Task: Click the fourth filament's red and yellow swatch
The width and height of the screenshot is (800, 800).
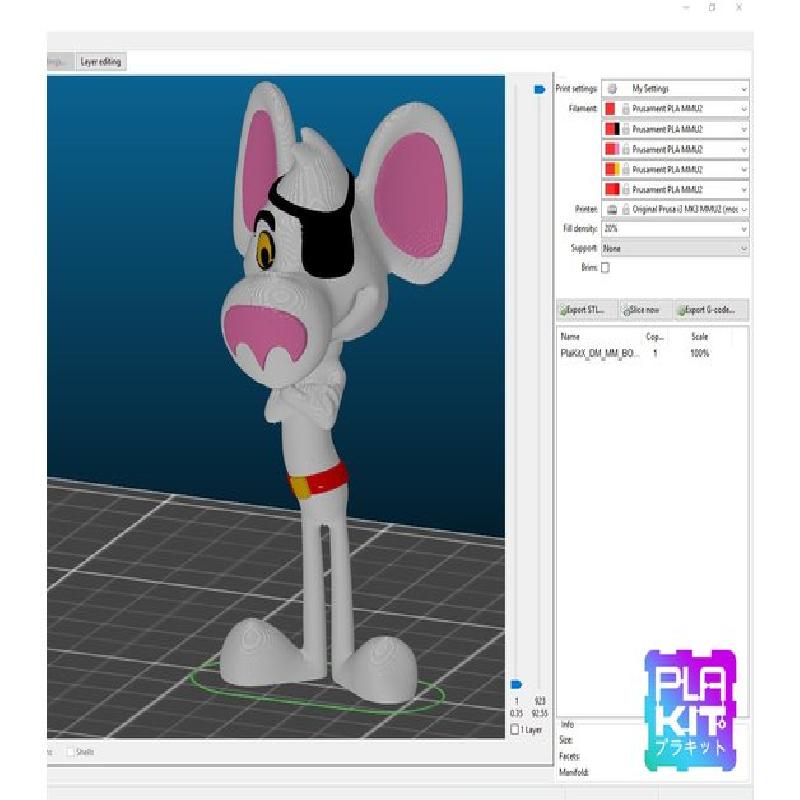Action: (612, 169)
